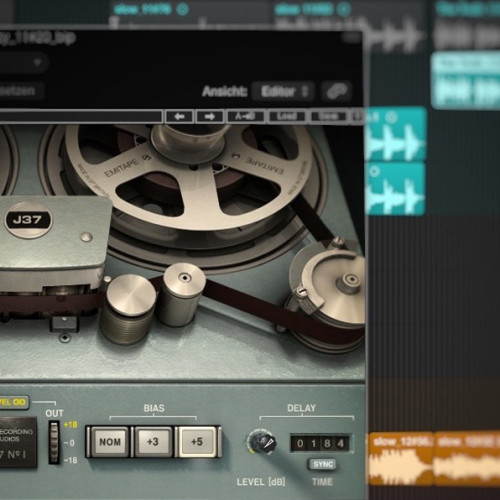The image size is (500, 500).
Task: Click the OUT level thumbwheel
Action: pos(54,442)
